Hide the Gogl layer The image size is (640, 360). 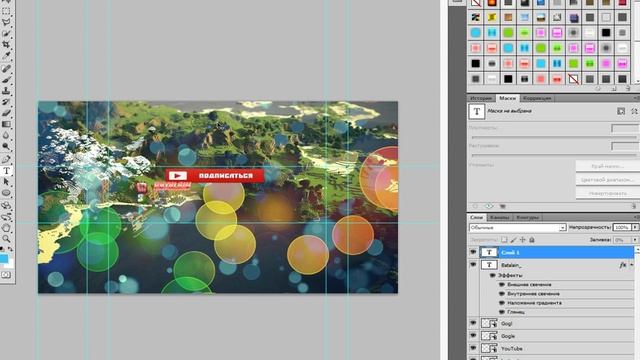(x=473, y=323)
